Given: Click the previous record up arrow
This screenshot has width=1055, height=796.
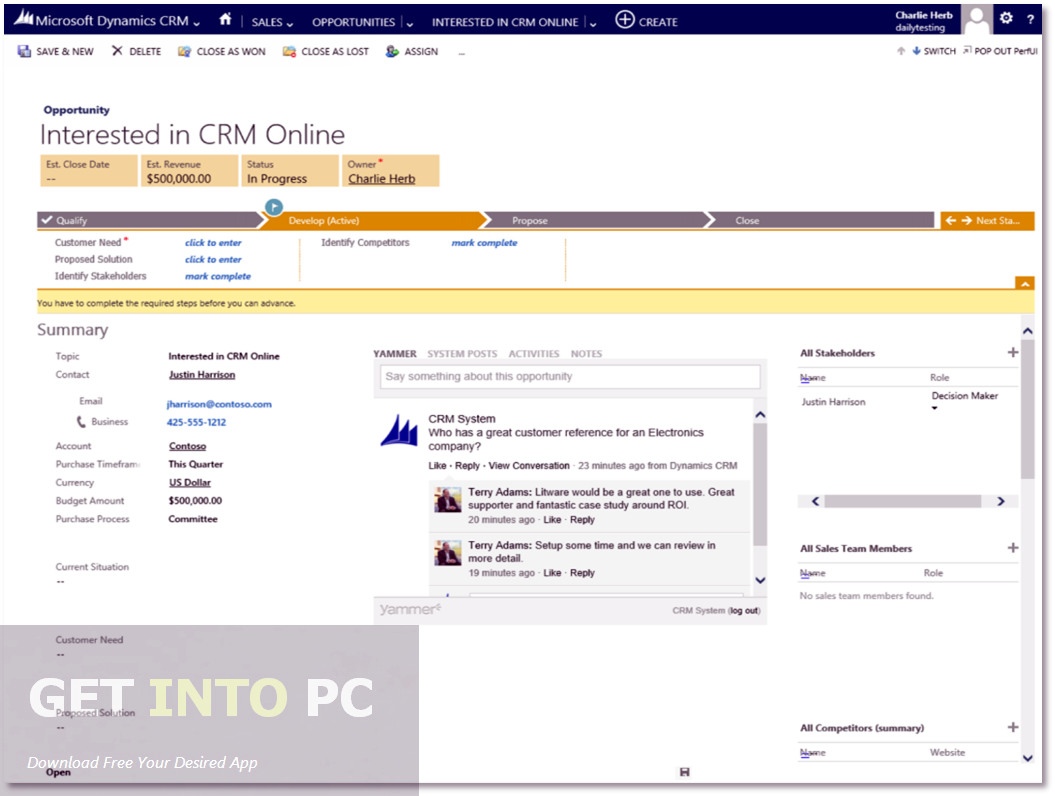Looking at the screenshot, I should pos(901,51).
